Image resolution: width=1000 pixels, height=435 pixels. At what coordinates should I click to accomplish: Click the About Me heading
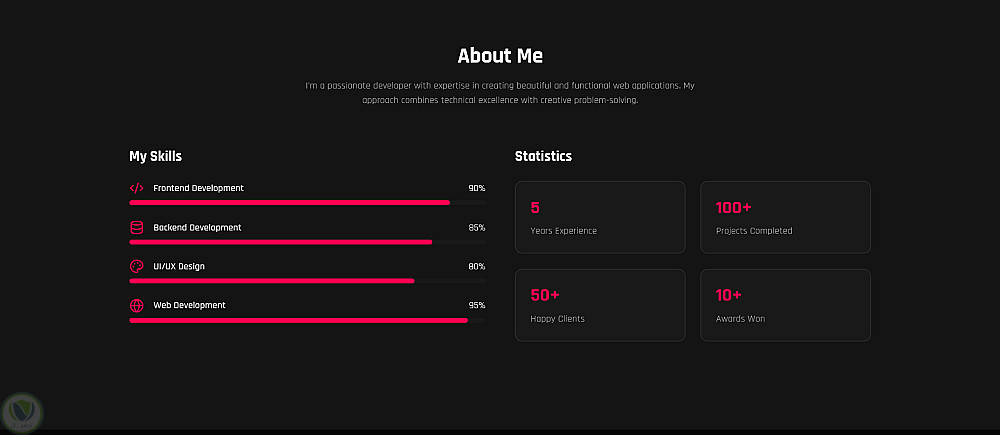coord(500,56)
